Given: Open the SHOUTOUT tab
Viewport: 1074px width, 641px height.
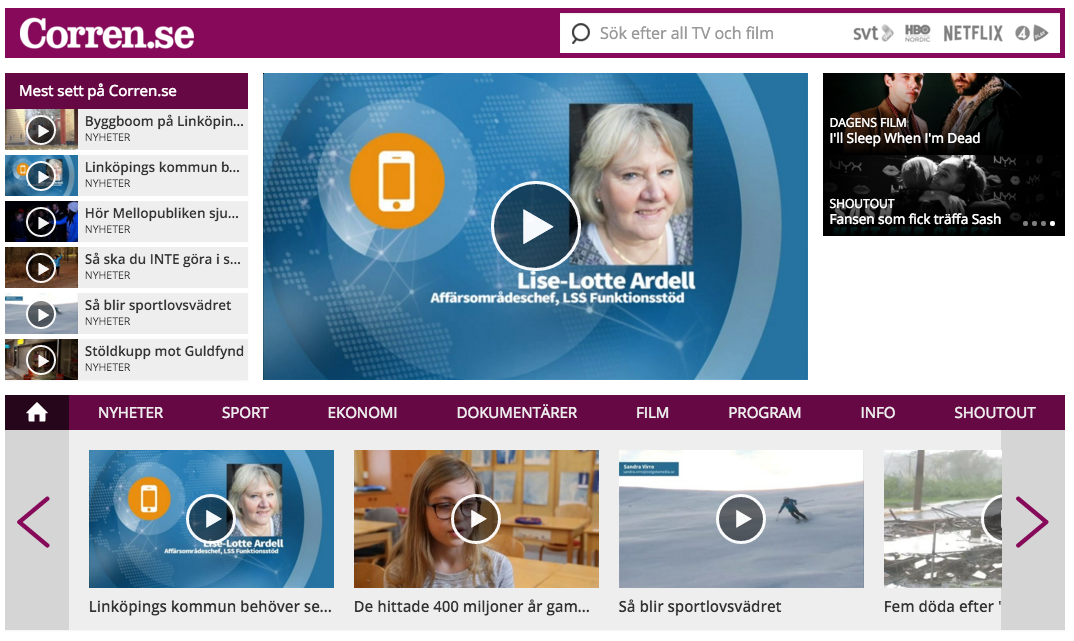Looking at the screenshot, I should [x=995, y=413].
